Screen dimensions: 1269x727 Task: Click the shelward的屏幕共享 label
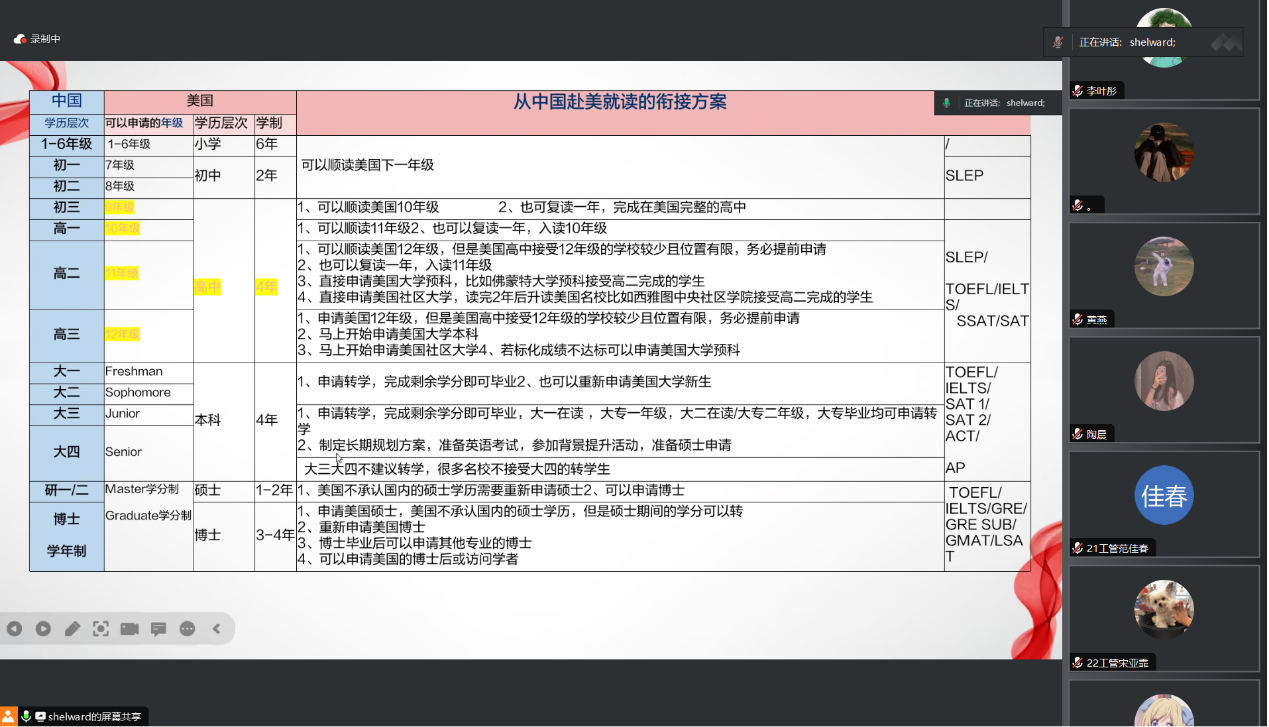[x=96, y=716]
